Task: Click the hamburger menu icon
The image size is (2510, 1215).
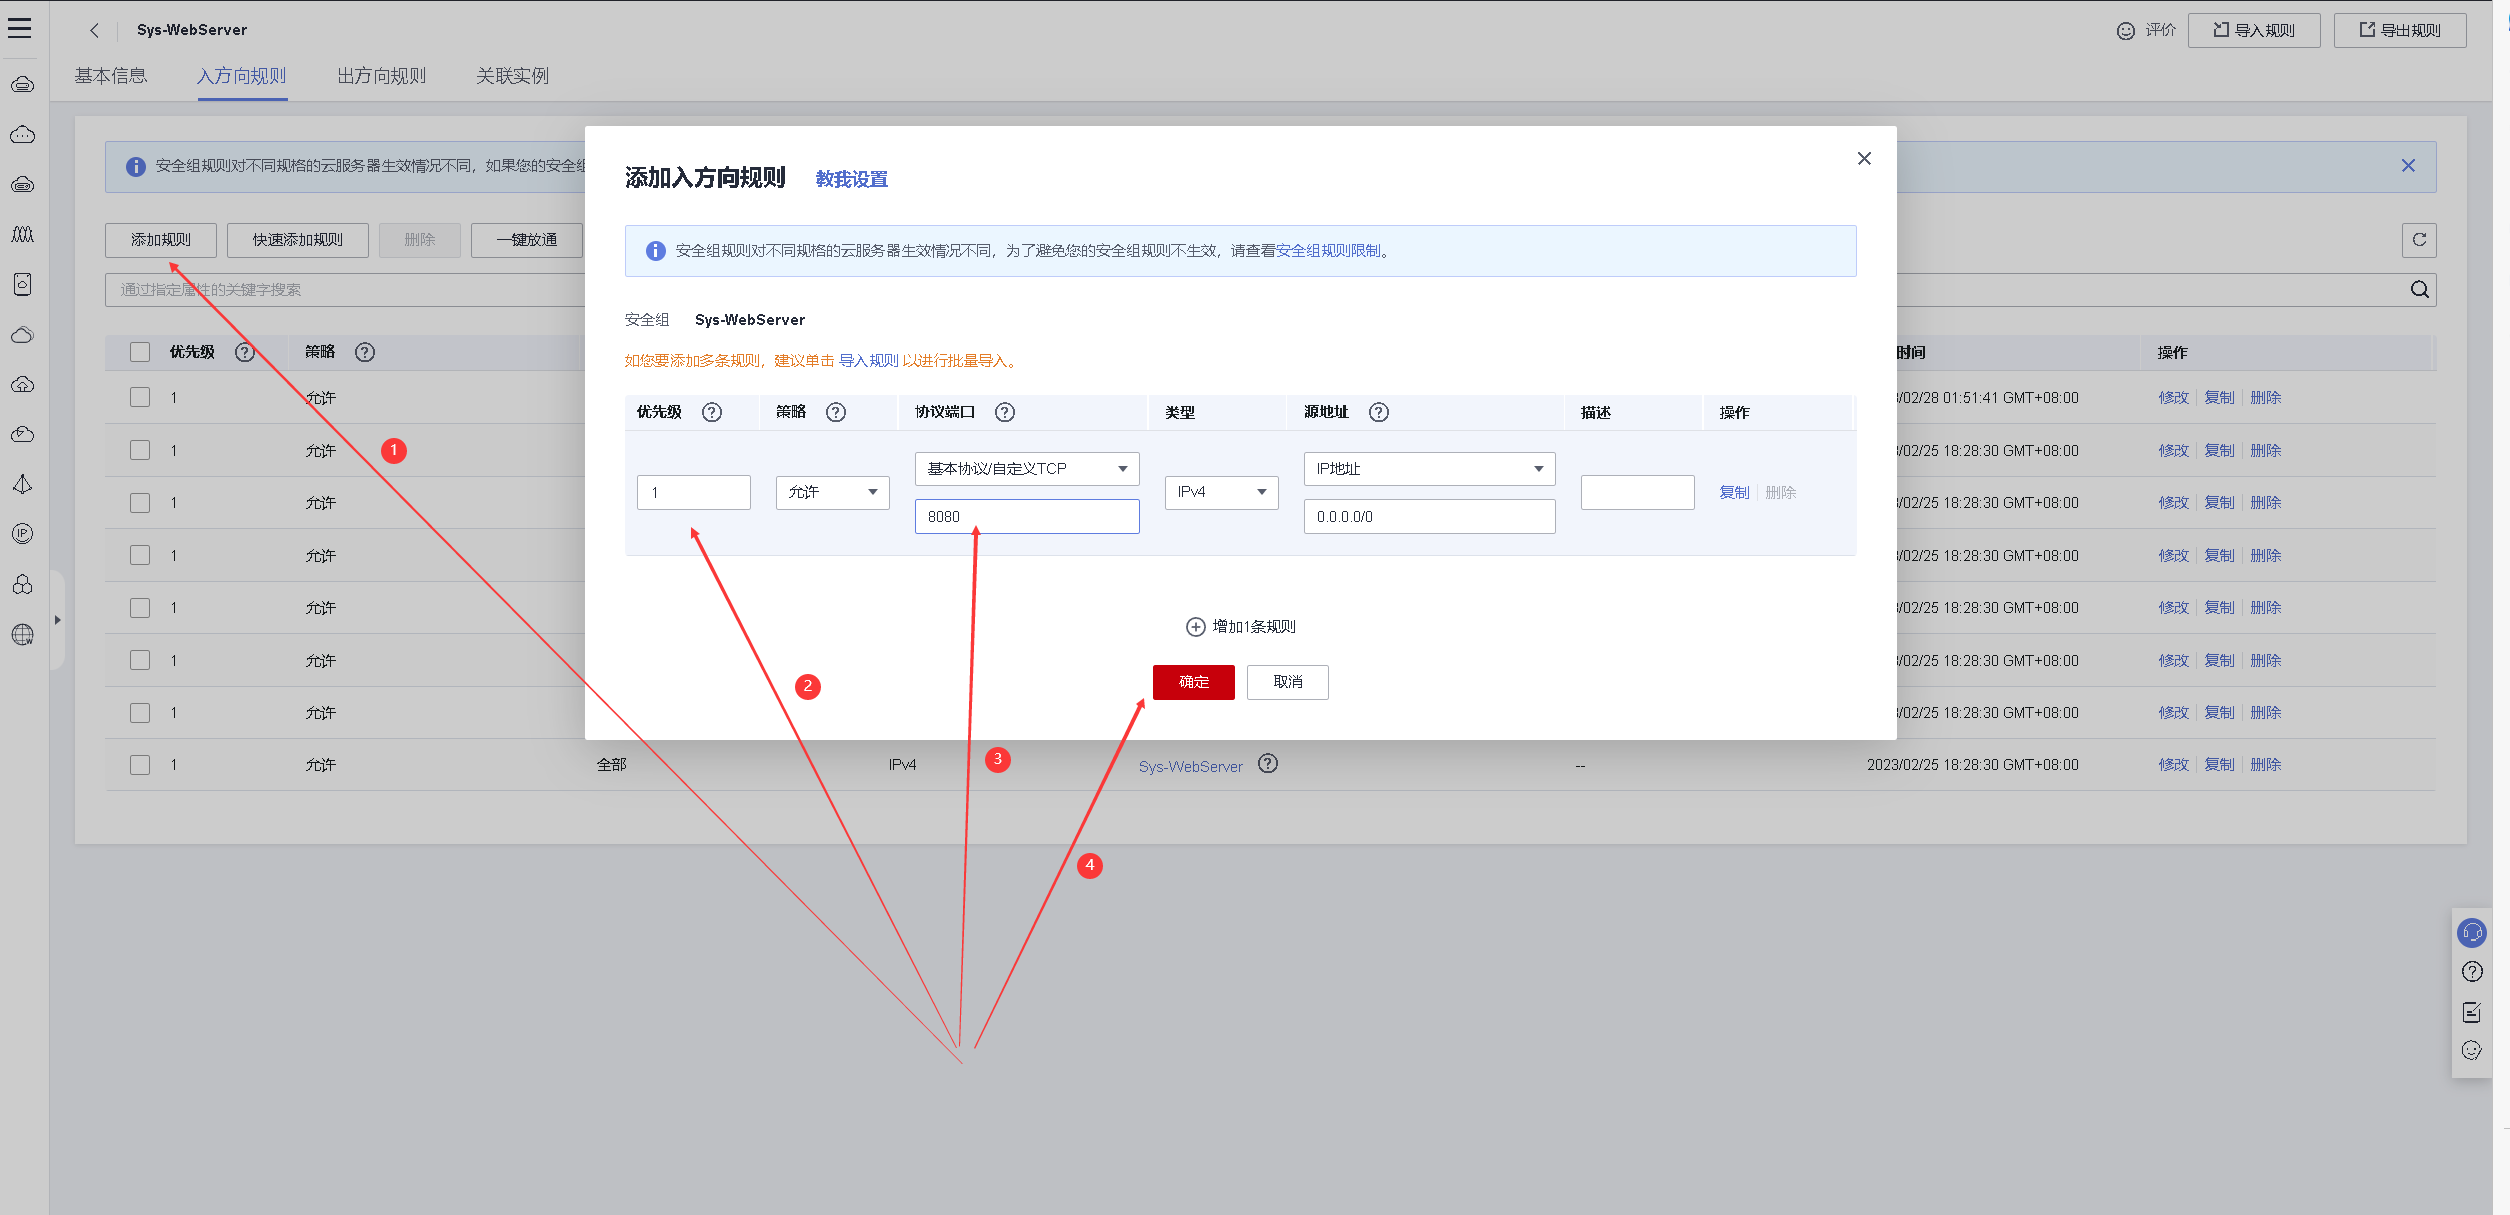Action: tap(20, 28)
